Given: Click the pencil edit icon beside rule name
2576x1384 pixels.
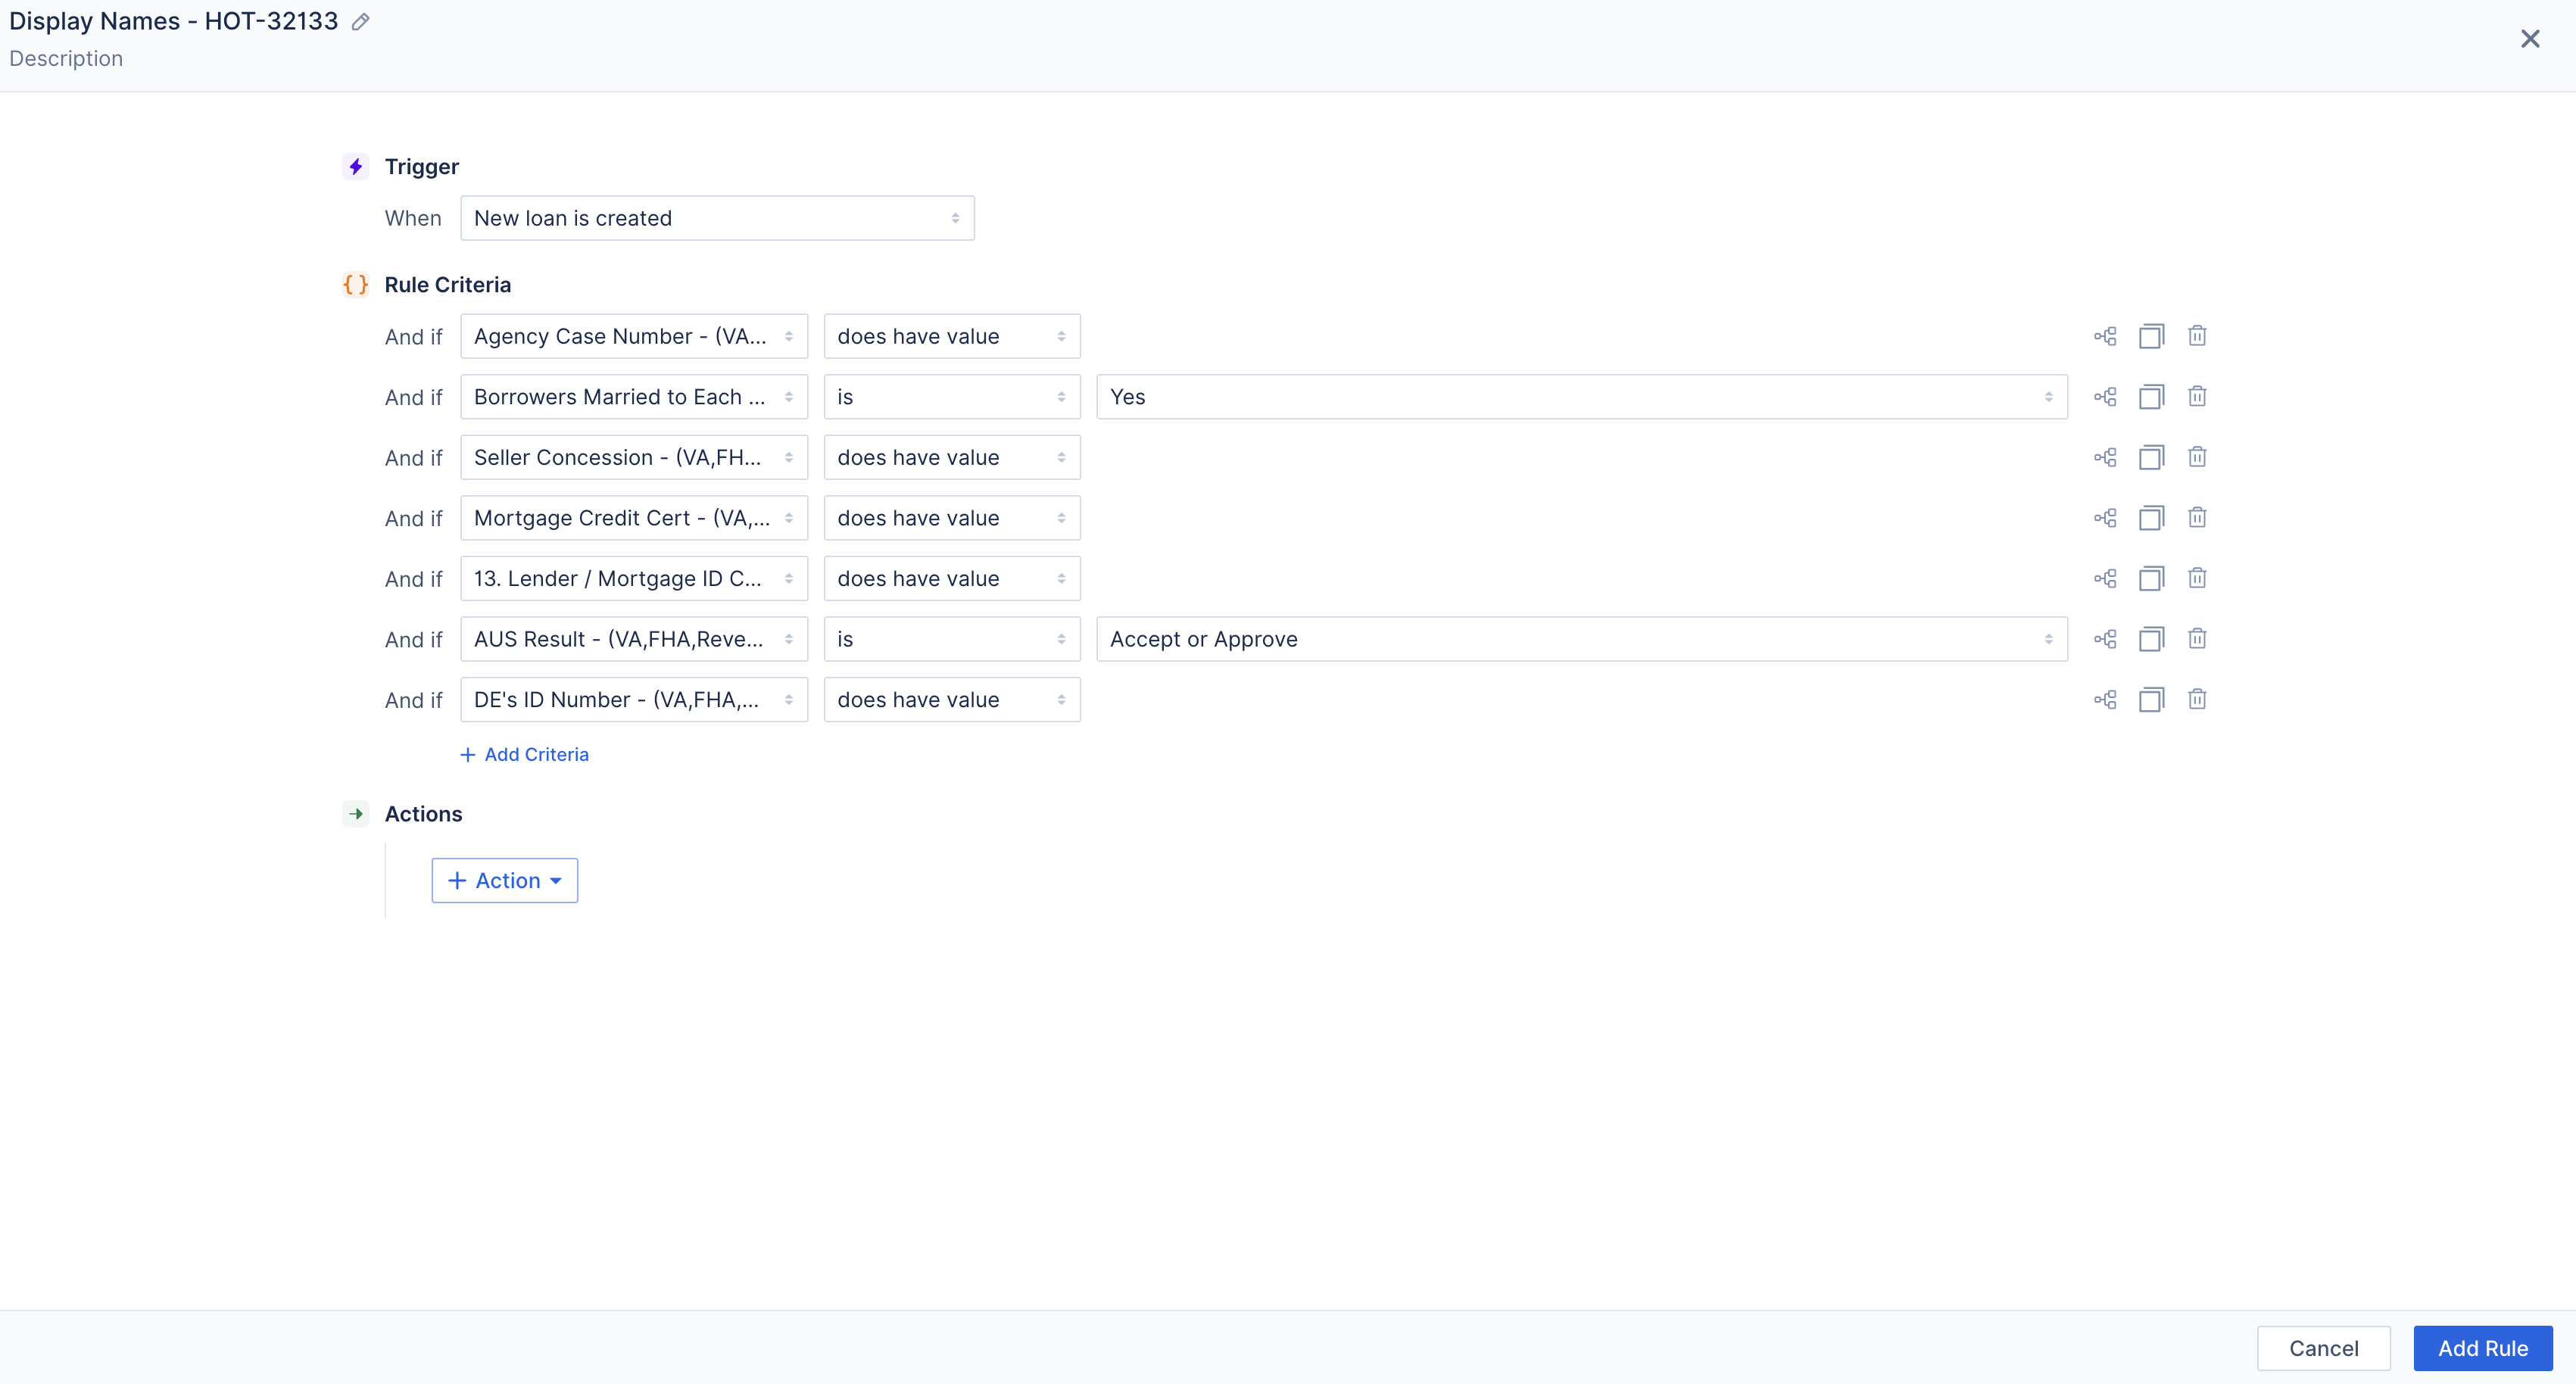Looking at the screenshot, I should pos(361,22).
